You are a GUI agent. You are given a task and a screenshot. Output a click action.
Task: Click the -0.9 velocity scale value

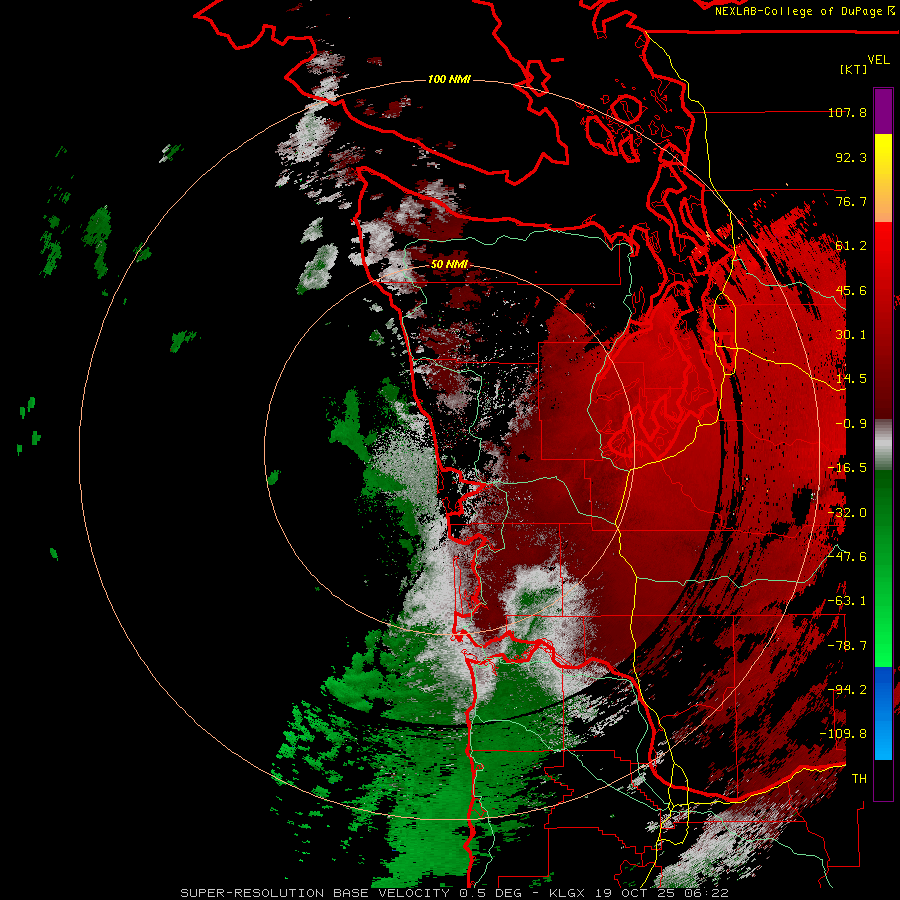coord(851,424)
